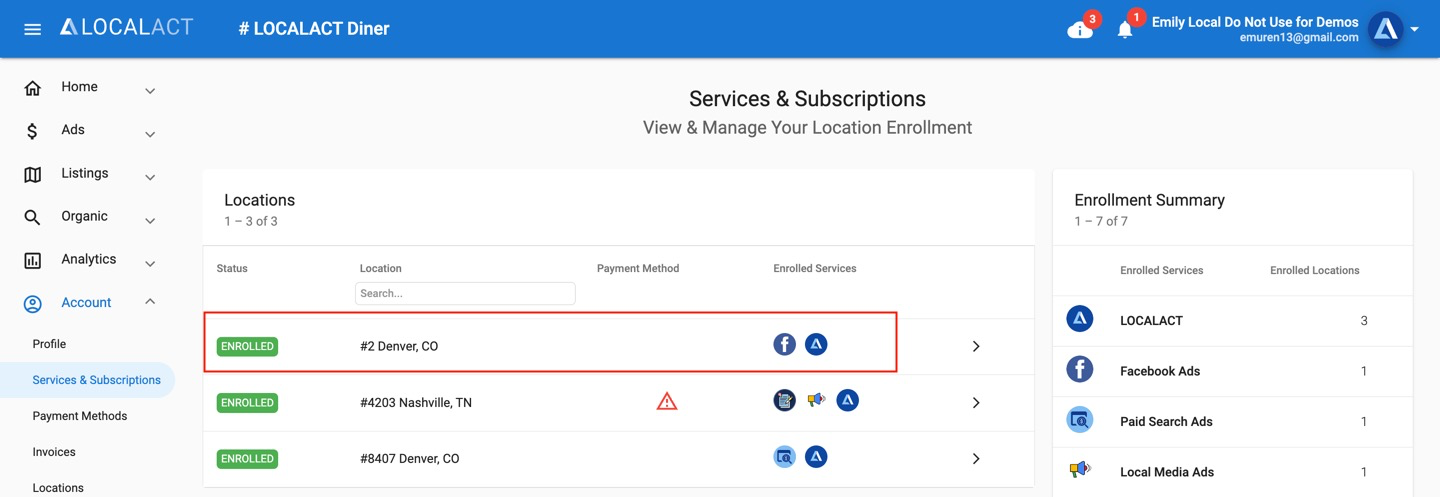Expand the Analytics menu chevron
The height and width of the screenshot is (497, 1440).
(150, 263)
